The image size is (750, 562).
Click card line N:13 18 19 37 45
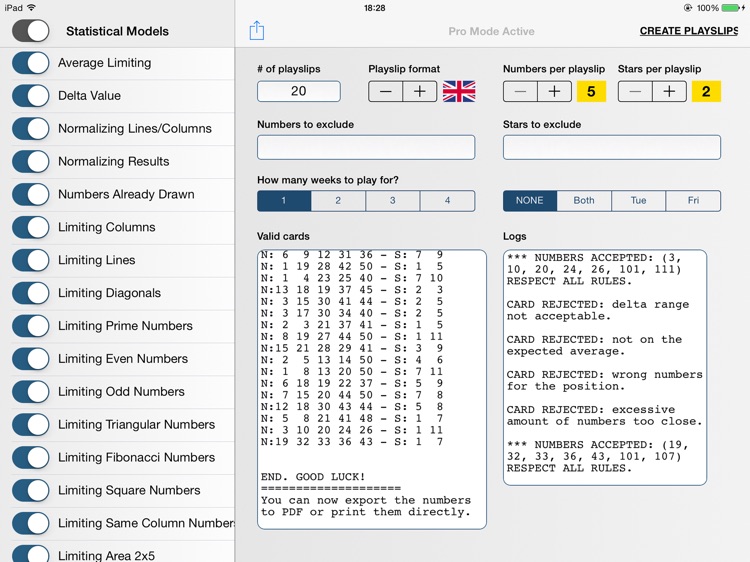352,290
